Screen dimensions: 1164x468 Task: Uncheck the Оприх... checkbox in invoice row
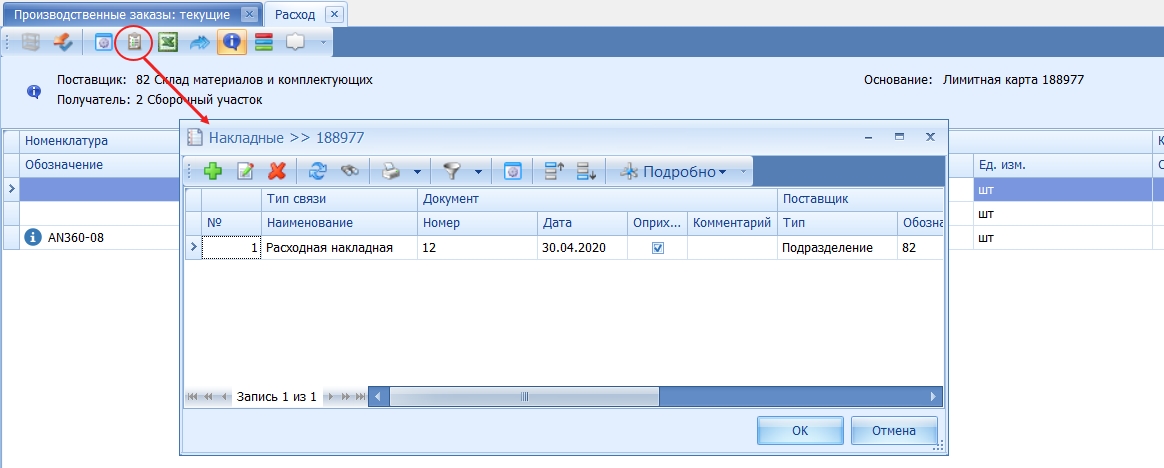coord(658,247)
